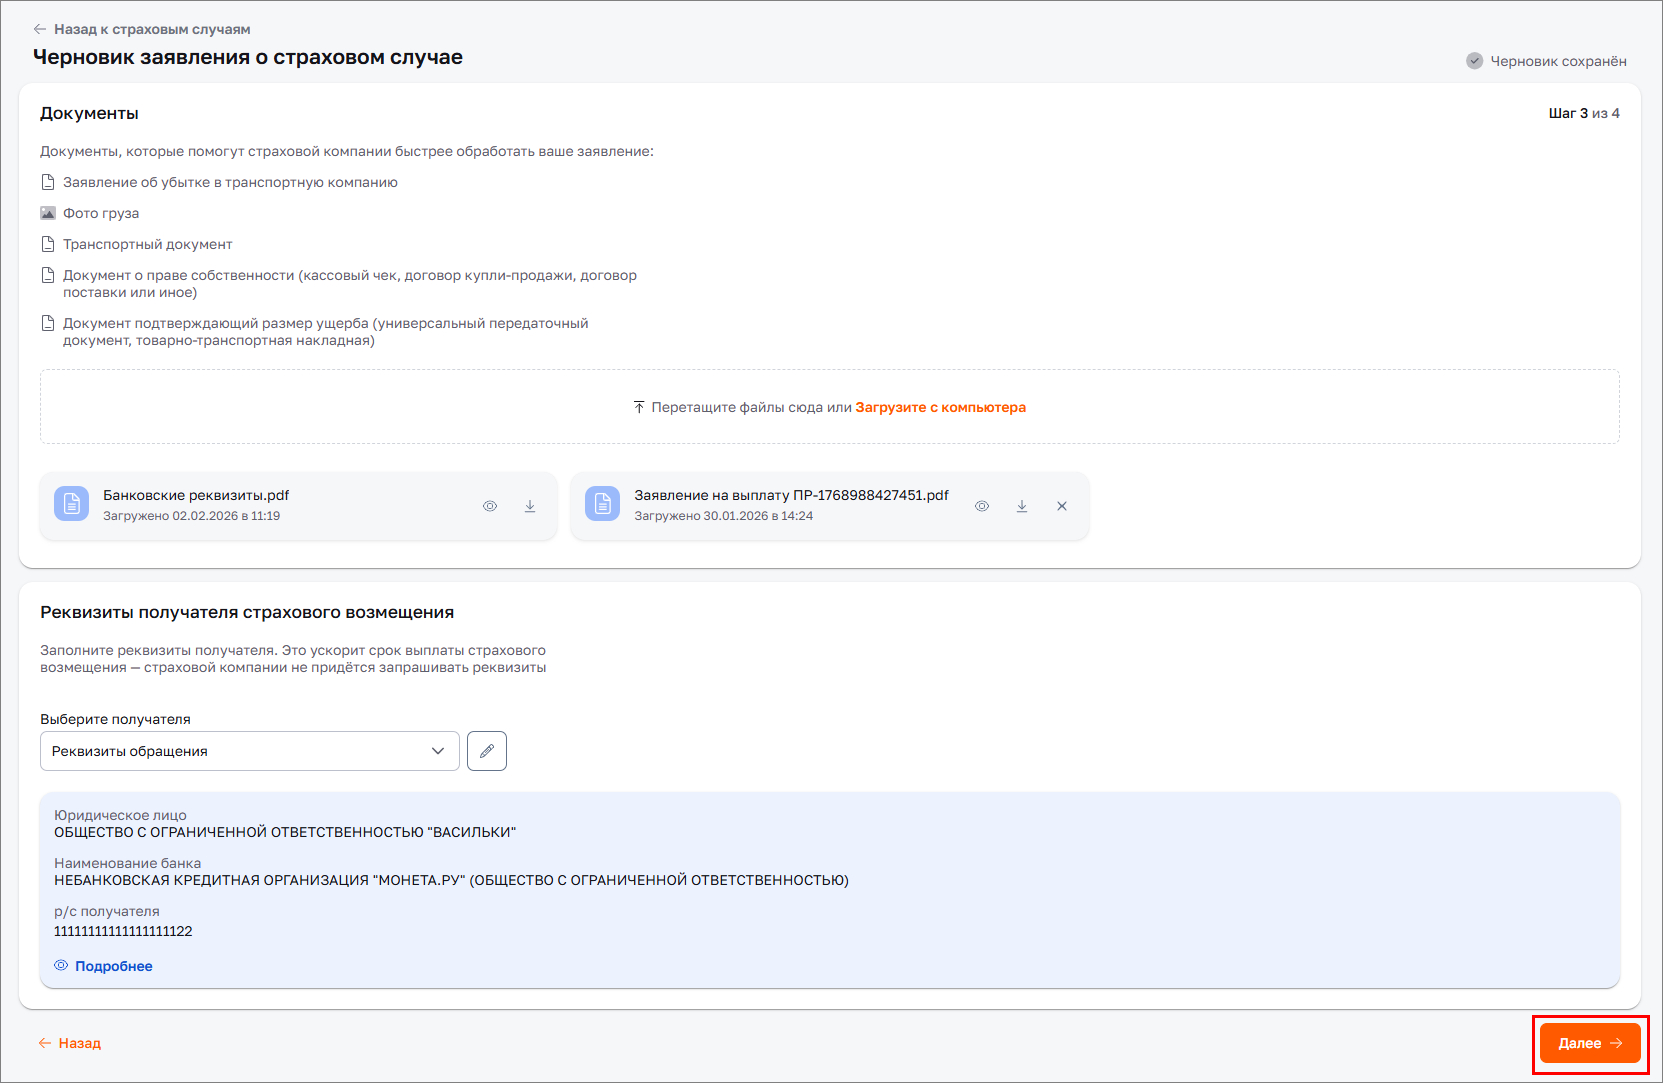Expand the Реквизиты обращения selector
The image size is (1663, 1083).
point(249,751)
